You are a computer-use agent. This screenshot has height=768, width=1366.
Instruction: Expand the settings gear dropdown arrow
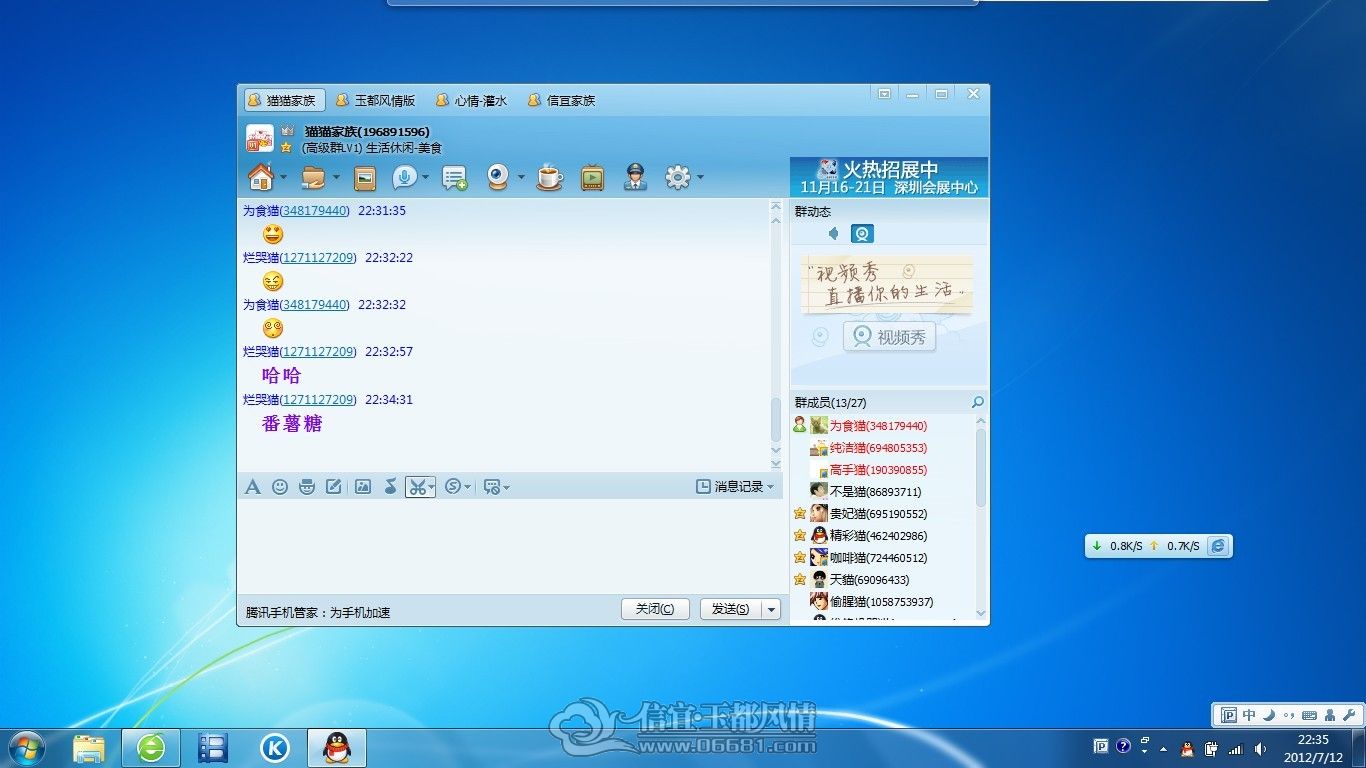tap(700, 178)
